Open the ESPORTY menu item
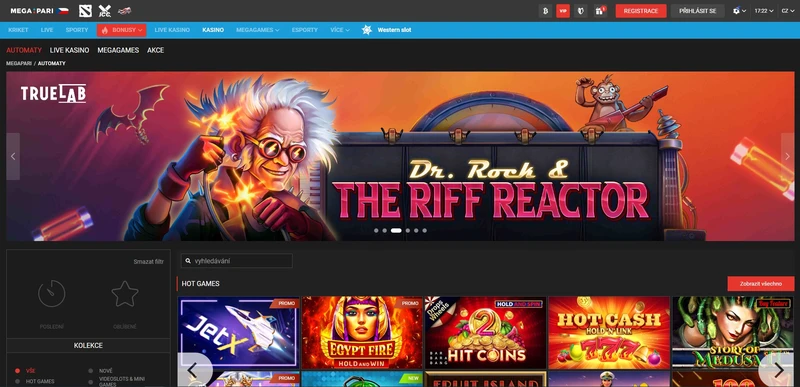 point(305,30)
